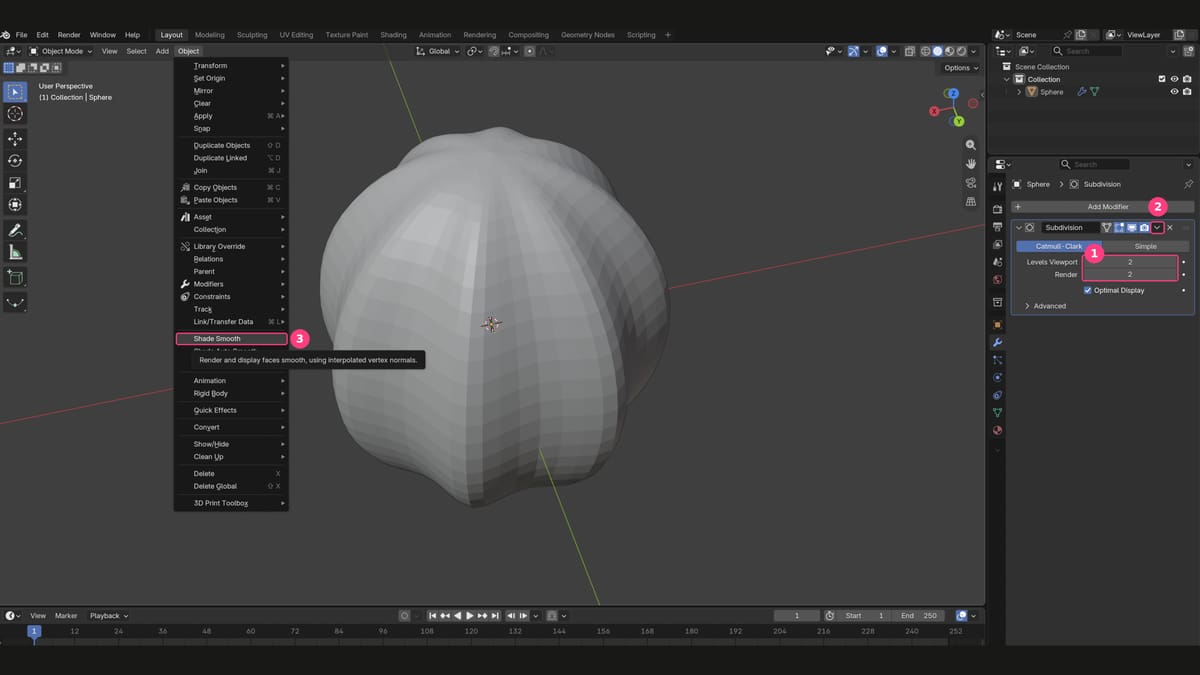Viewport: 1200px width, 675px height.
Task: Click the Z axis on navigation gizmo
Action: click(952, 91)
